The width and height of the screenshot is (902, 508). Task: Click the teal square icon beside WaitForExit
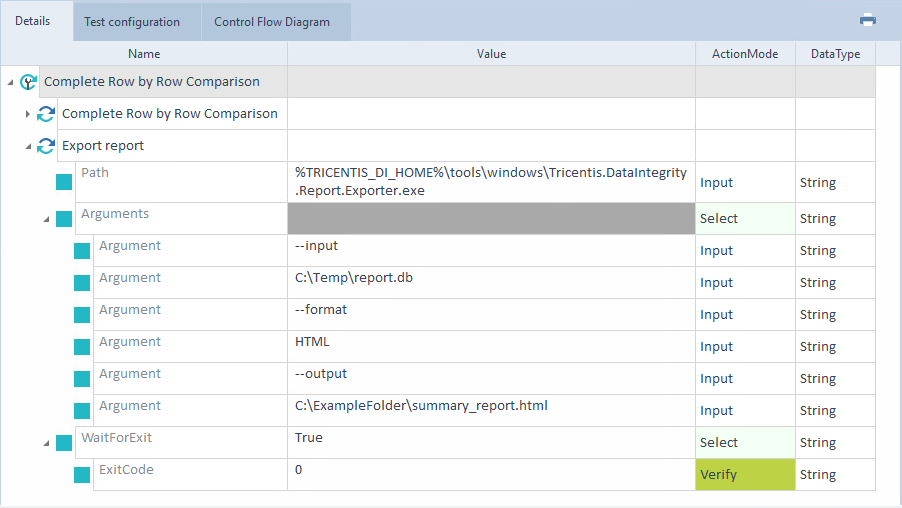(64, 443)
